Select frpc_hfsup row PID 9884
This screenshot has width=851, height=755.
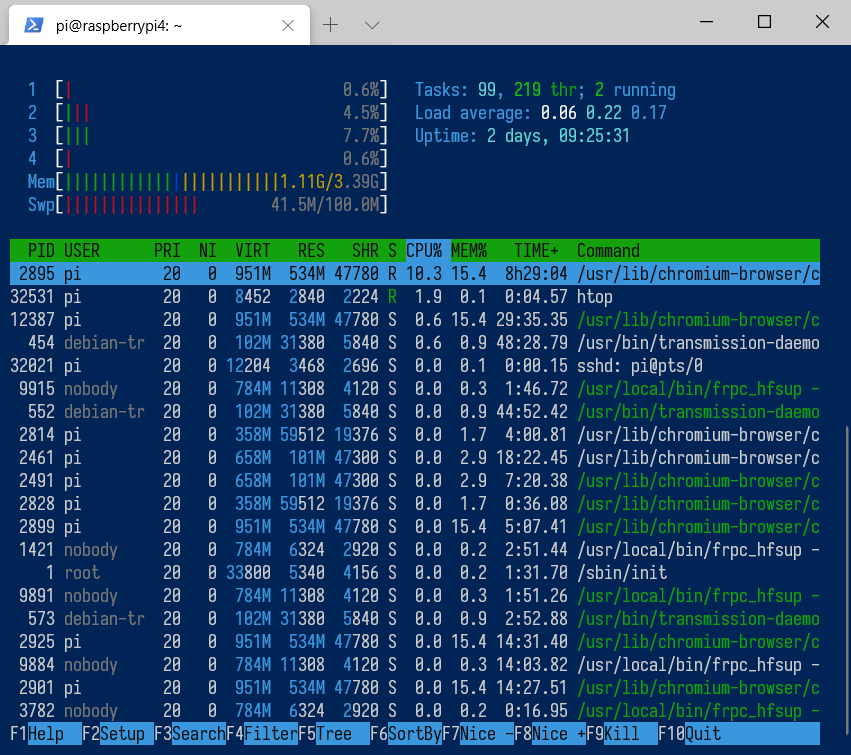click(x=415, y=665)
